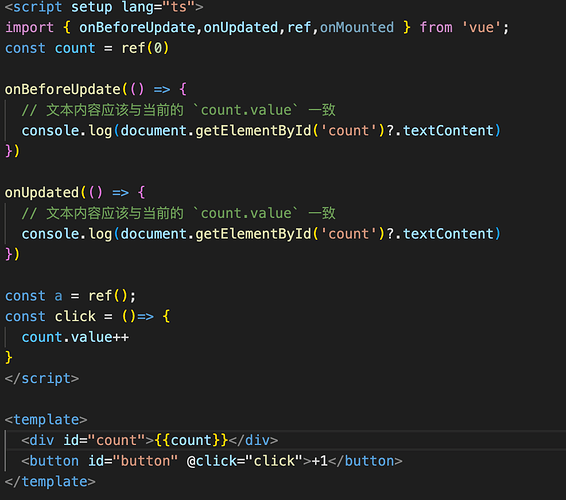The image size is (566, 500).
Task: Click the onBeforeUpdate hook call
Action: [x=63, y=89]
